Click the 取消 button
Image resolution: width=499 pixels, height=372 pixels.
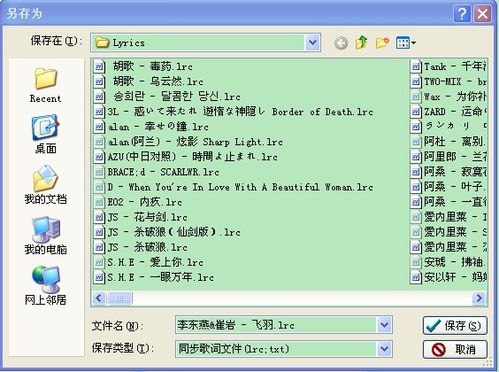(455, 349)
